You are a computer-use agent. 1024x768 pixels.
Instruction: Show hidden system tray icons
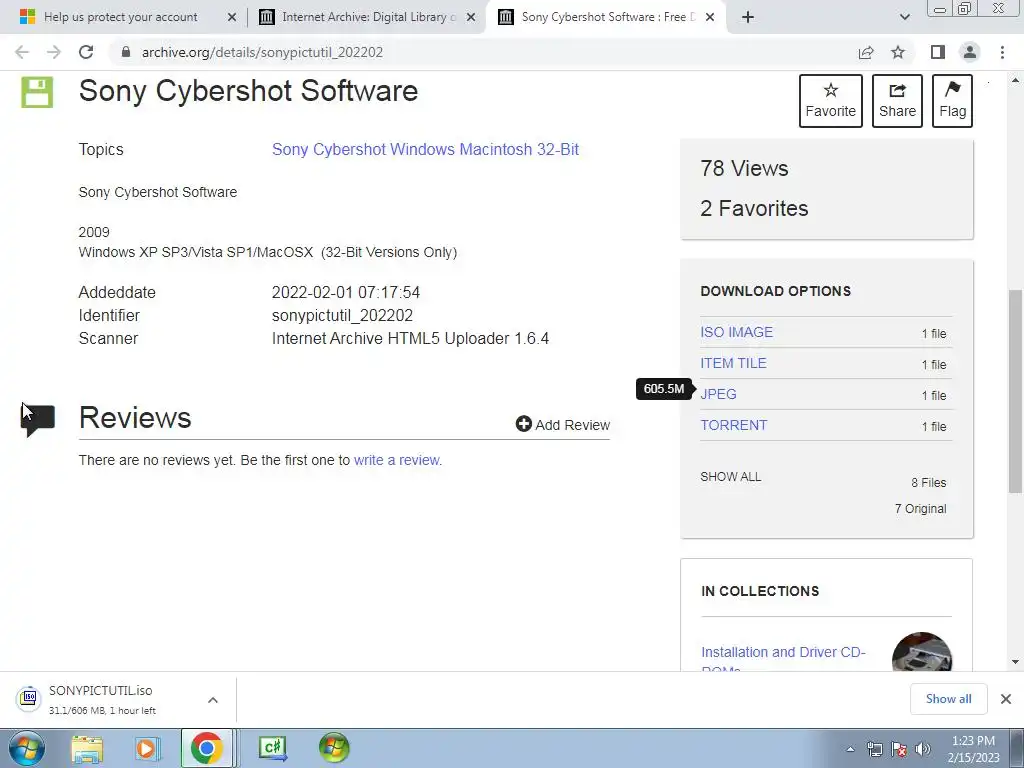850,750
